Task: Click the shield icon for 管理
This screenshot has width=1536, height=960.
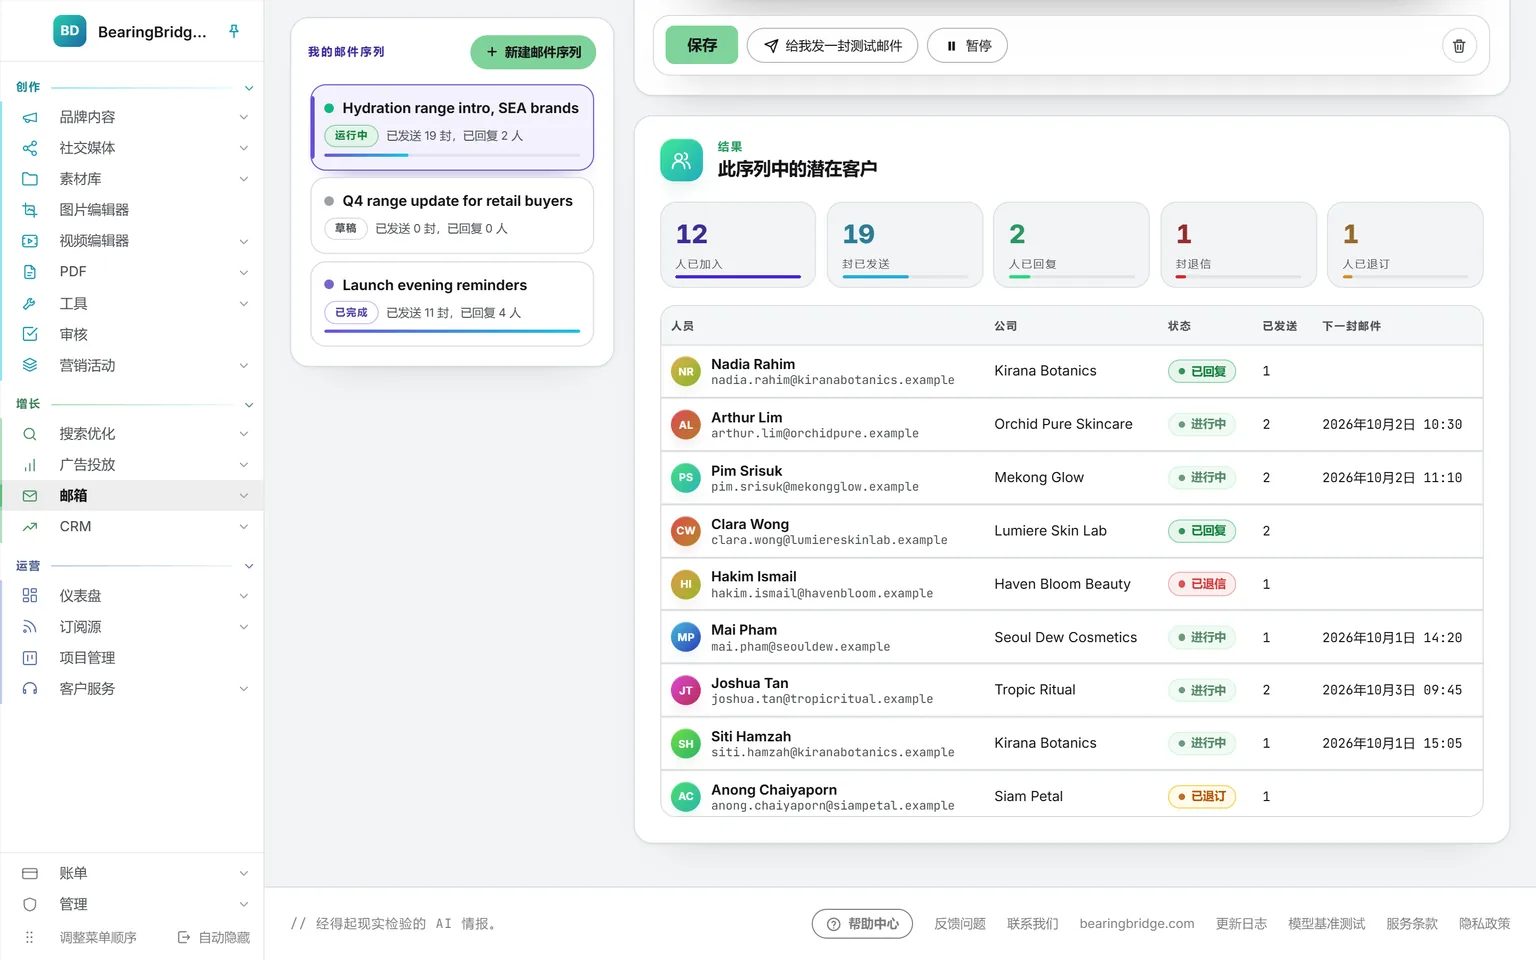Action: point(30,904)
